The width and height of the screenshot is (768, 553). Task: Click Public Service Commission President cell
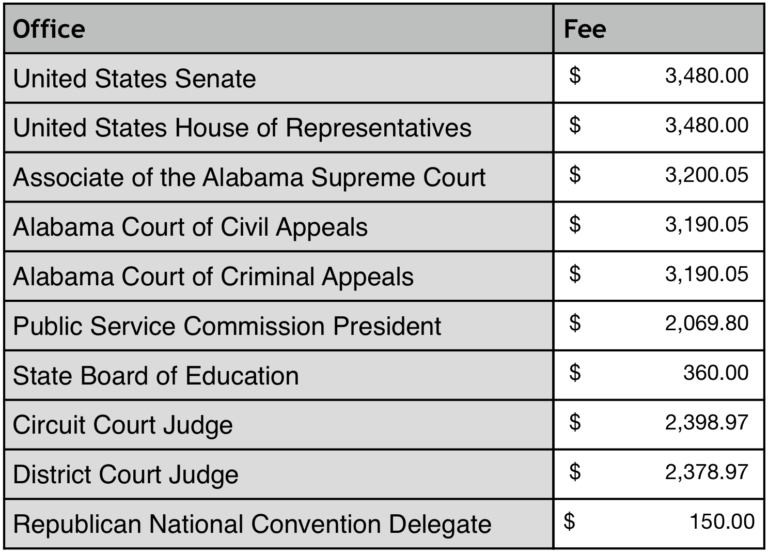point(227,326)
